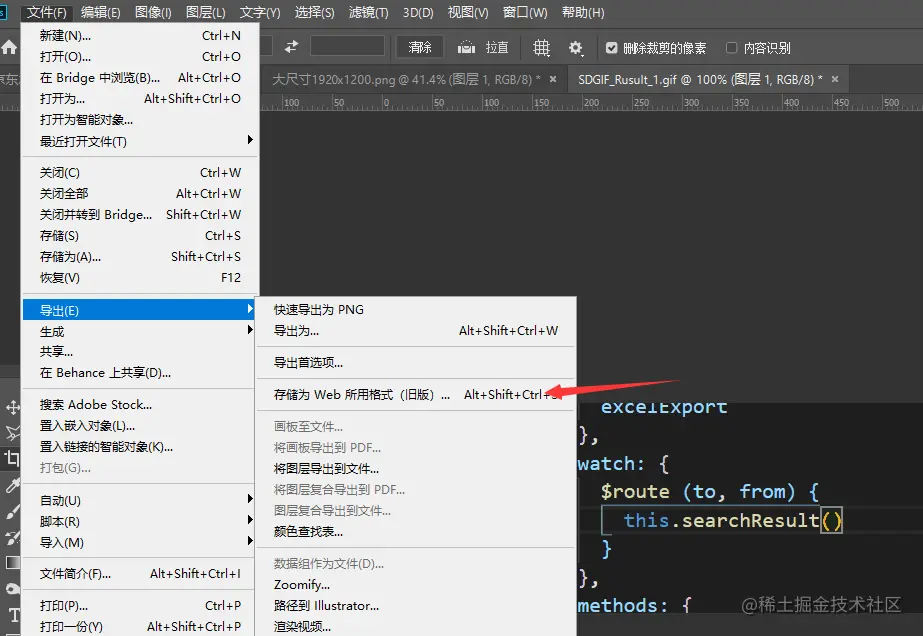Expand 最近打开文件(T) submenu
This screenshot has width=923, height=636.
click(140, 141)
